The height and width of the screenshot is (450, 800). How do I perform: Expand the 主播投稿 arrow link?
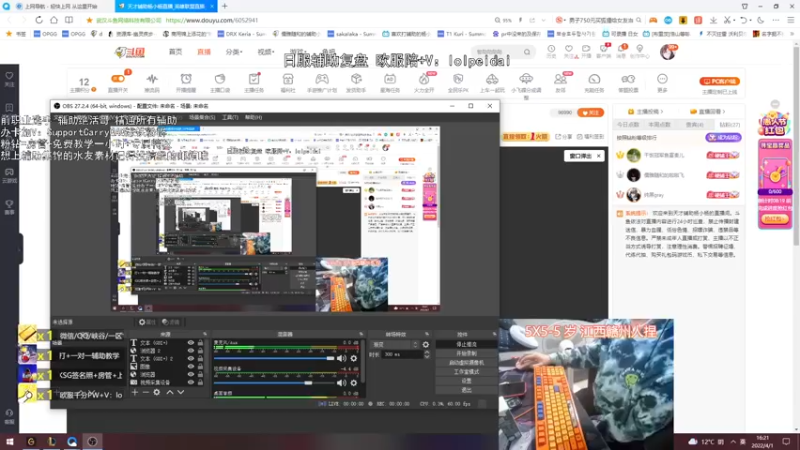tap(646, 111)
